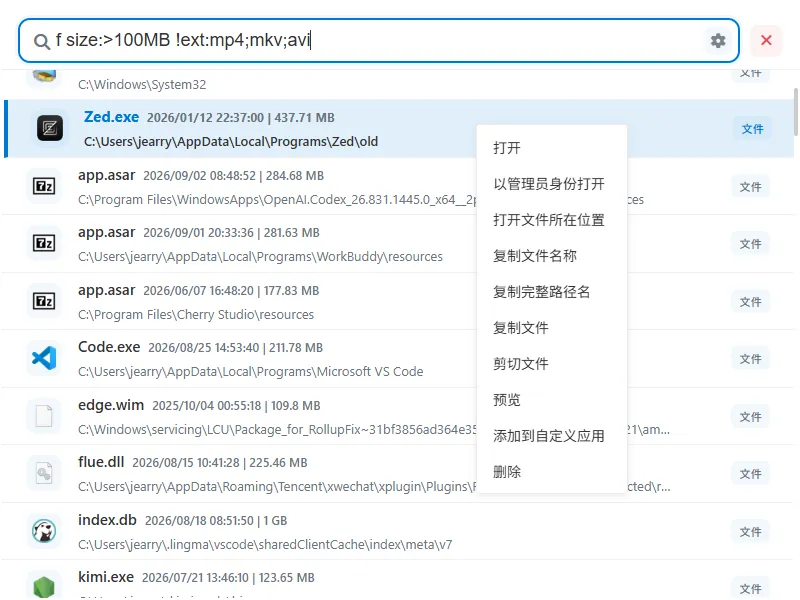This screenshot has height=600, width=800.
Task: Click the Zed.exe file name
Action: [111, 117]
